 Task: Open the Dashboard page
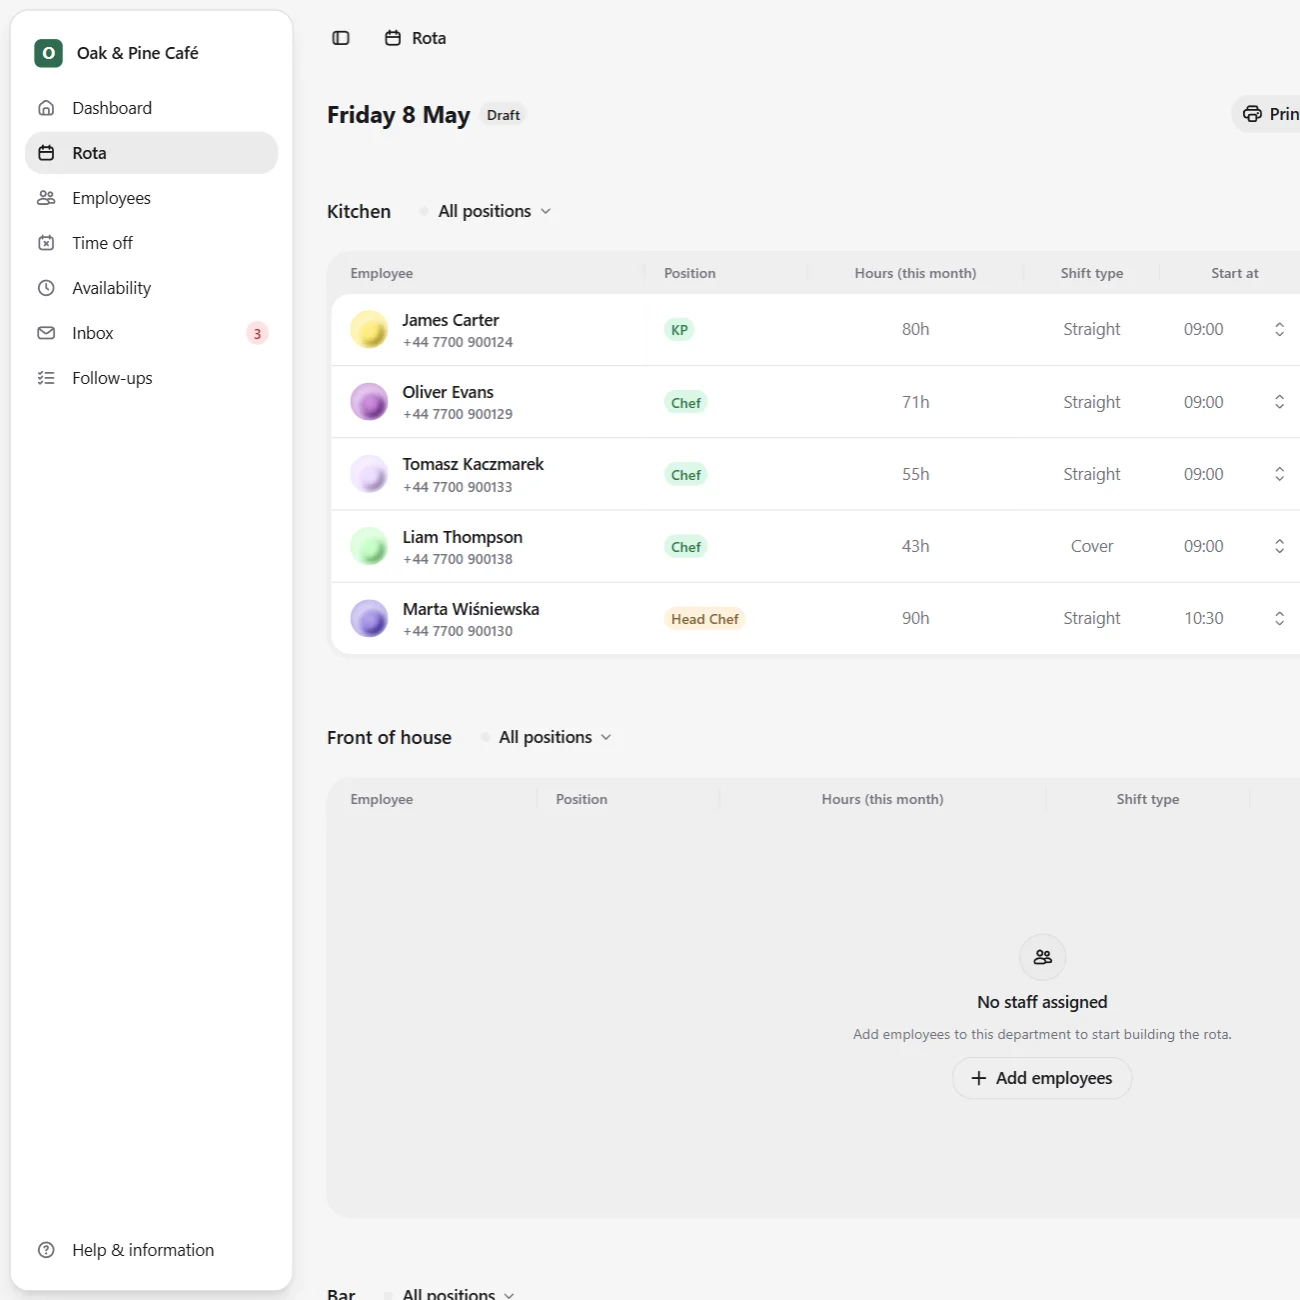151,108
